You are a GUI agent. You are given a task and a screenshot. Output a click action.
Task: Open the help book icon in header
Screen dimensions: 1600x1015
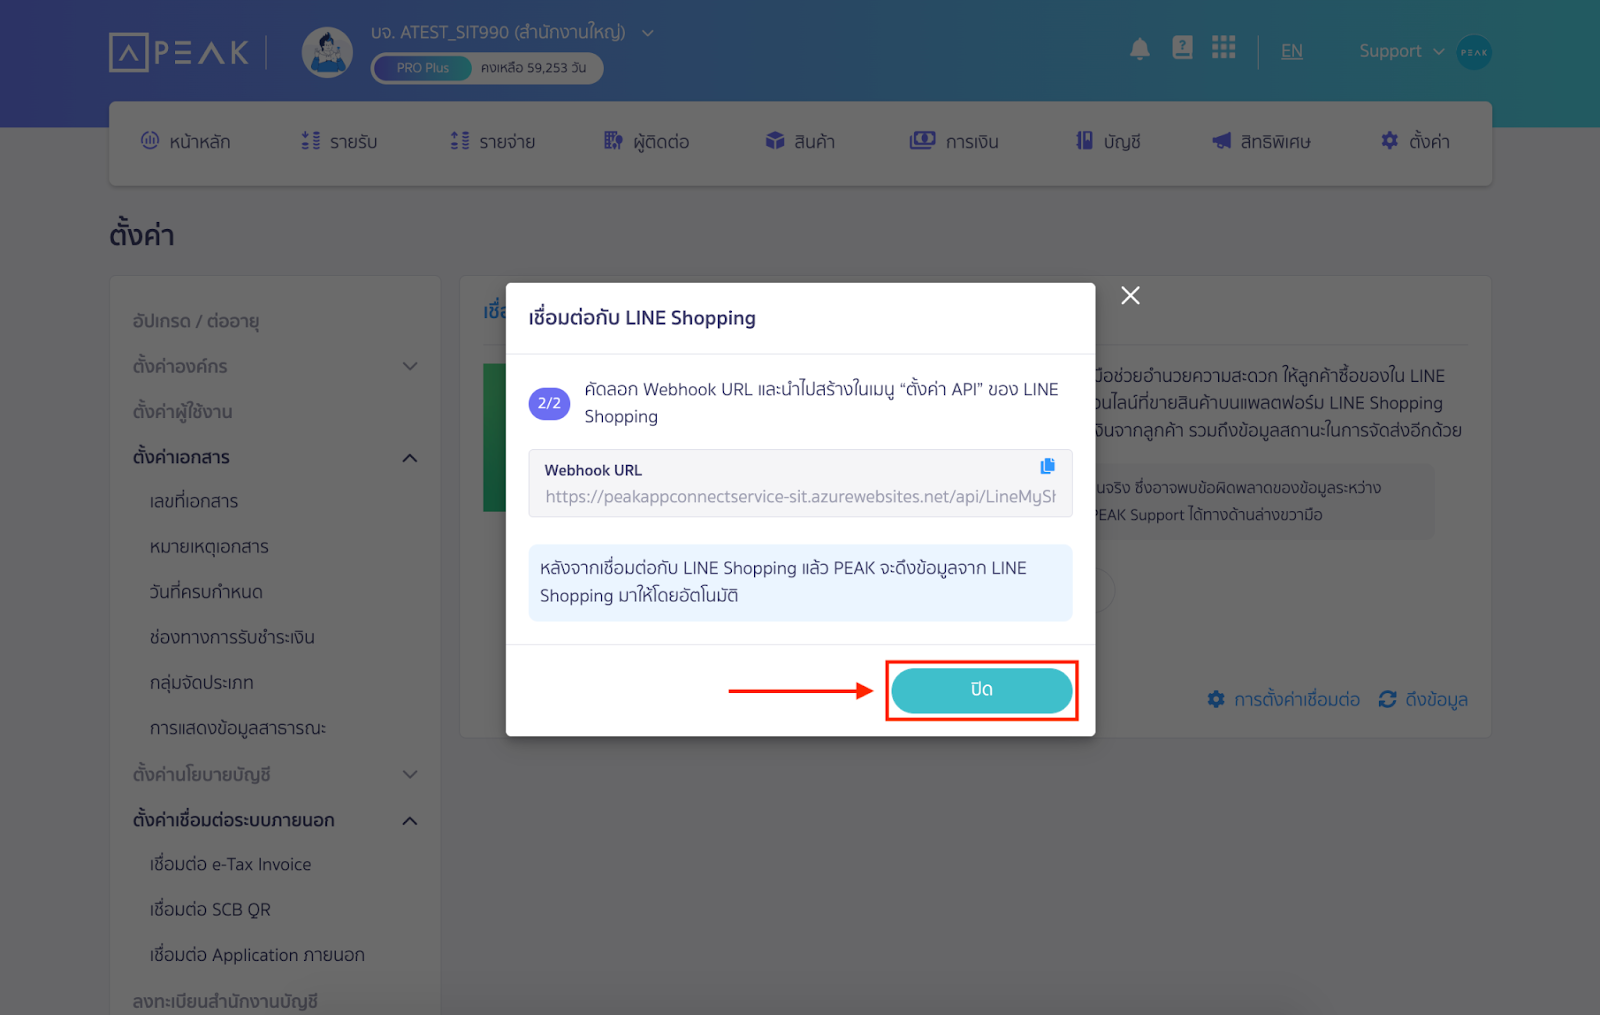pos(1182,48)
